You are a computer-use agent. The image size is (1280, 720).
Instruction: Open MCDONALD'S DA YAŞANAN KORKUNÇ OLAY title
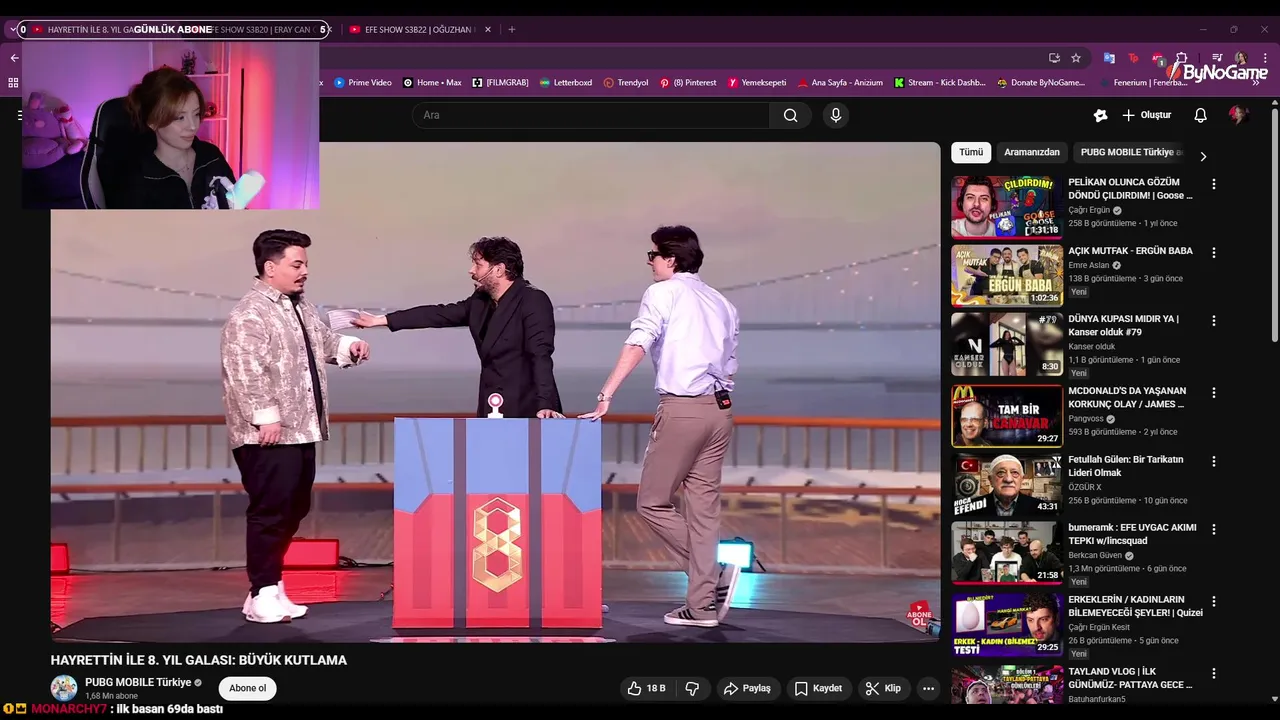pos(1127,397)
